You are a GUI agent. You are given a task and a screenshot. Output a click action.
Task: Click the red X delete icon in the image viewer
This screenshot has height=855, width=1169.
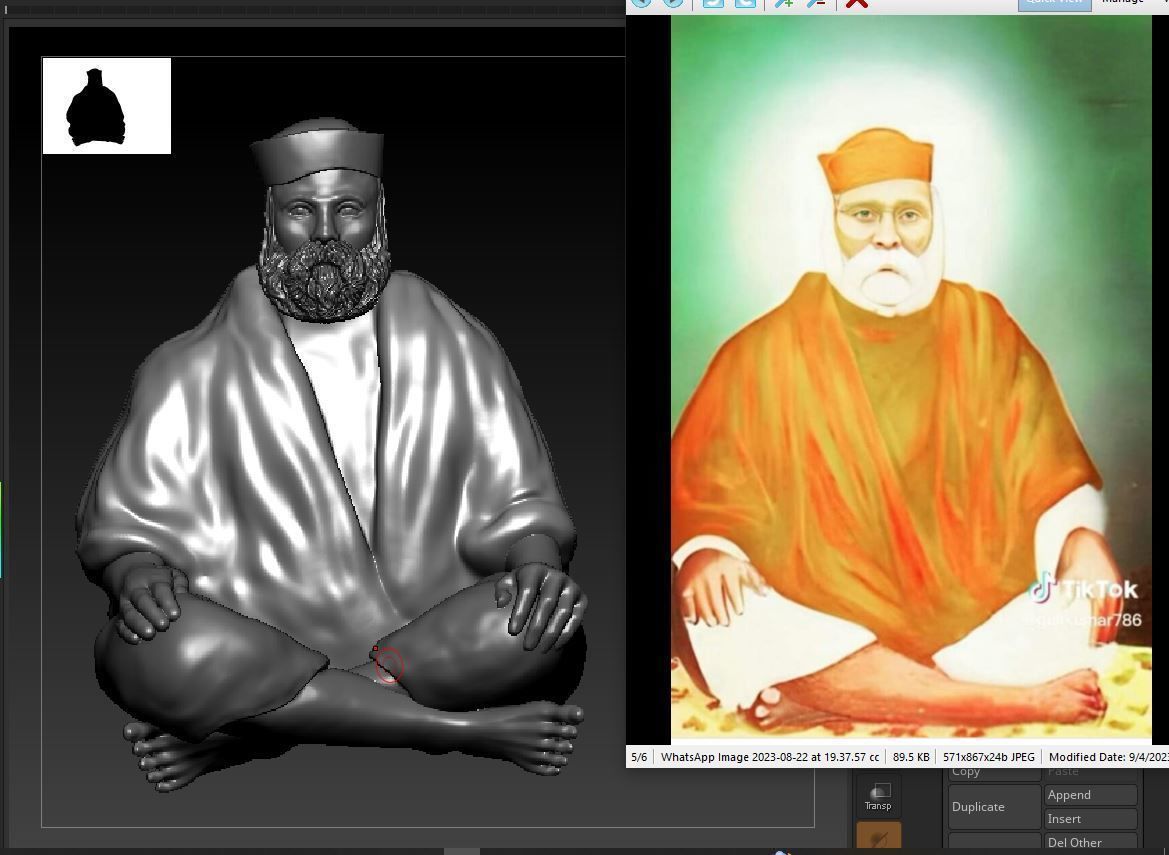pos(857,3)
